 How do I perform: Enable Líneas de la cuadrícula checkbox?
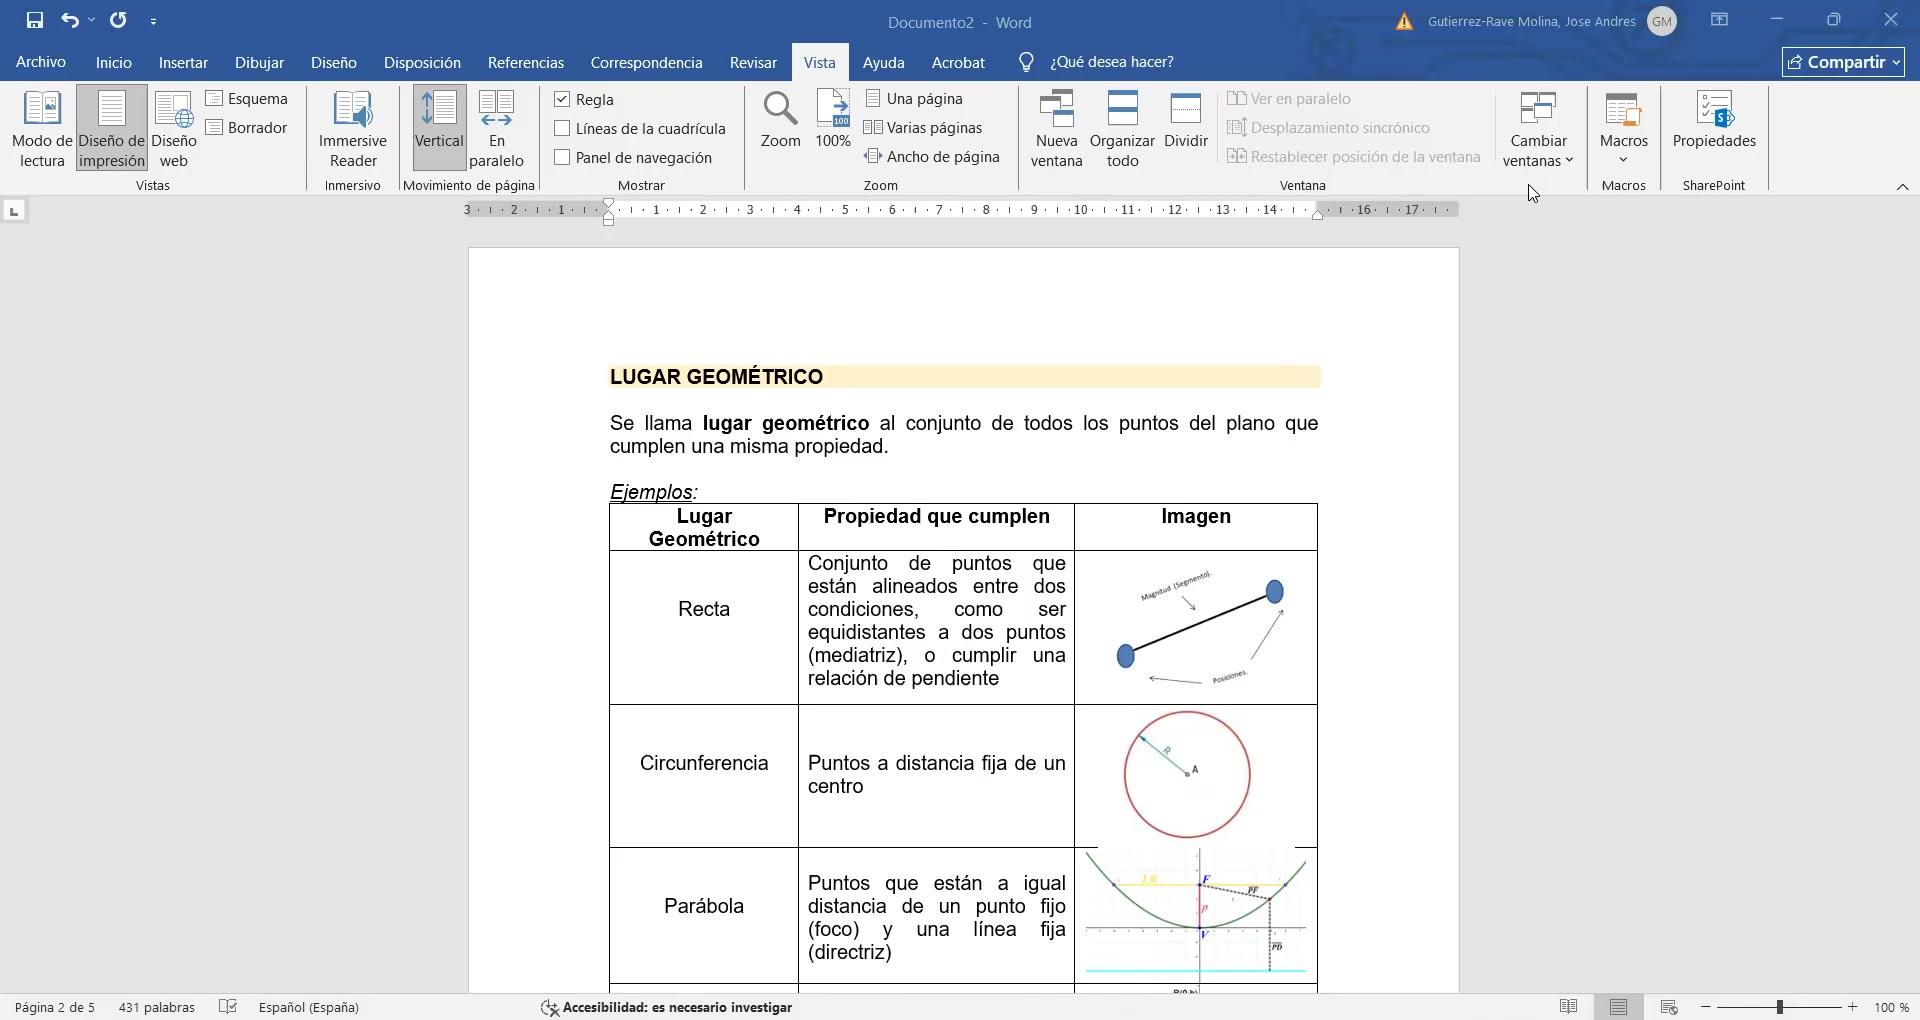tap(562, 128)
